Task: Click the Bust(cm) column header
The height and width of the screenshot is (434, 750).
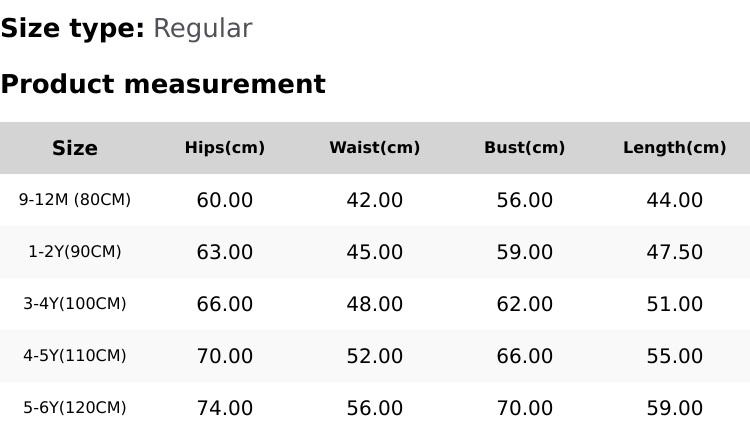Action: click(525, 148)
